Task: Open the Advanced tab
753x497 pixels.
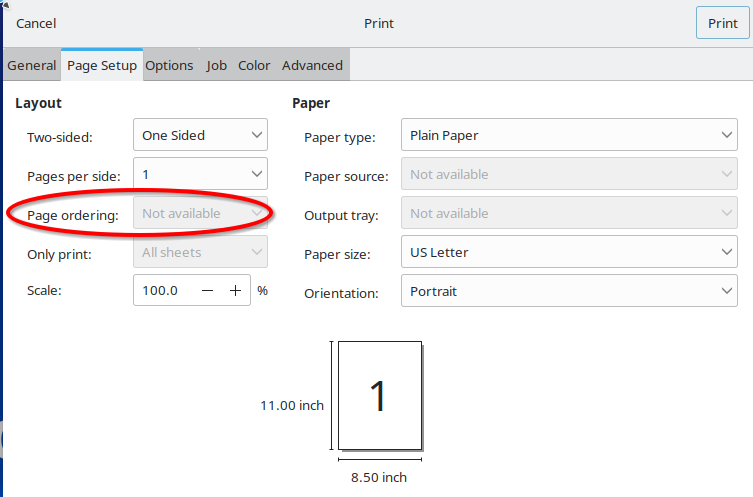Action: point(312,65)
